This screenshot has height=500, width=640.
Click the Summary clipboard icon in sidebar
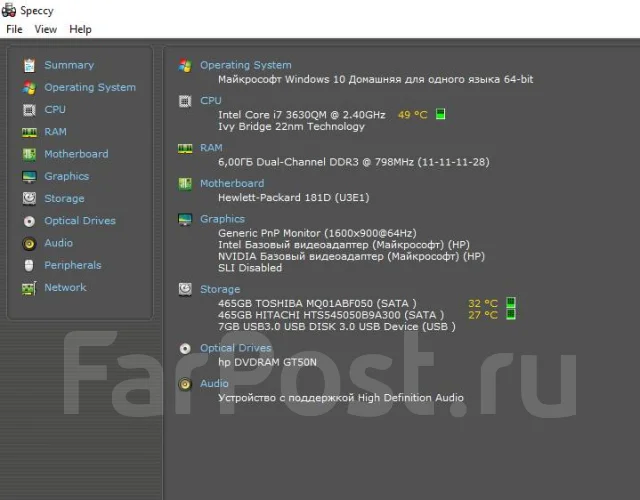click(x=29, y=65)
